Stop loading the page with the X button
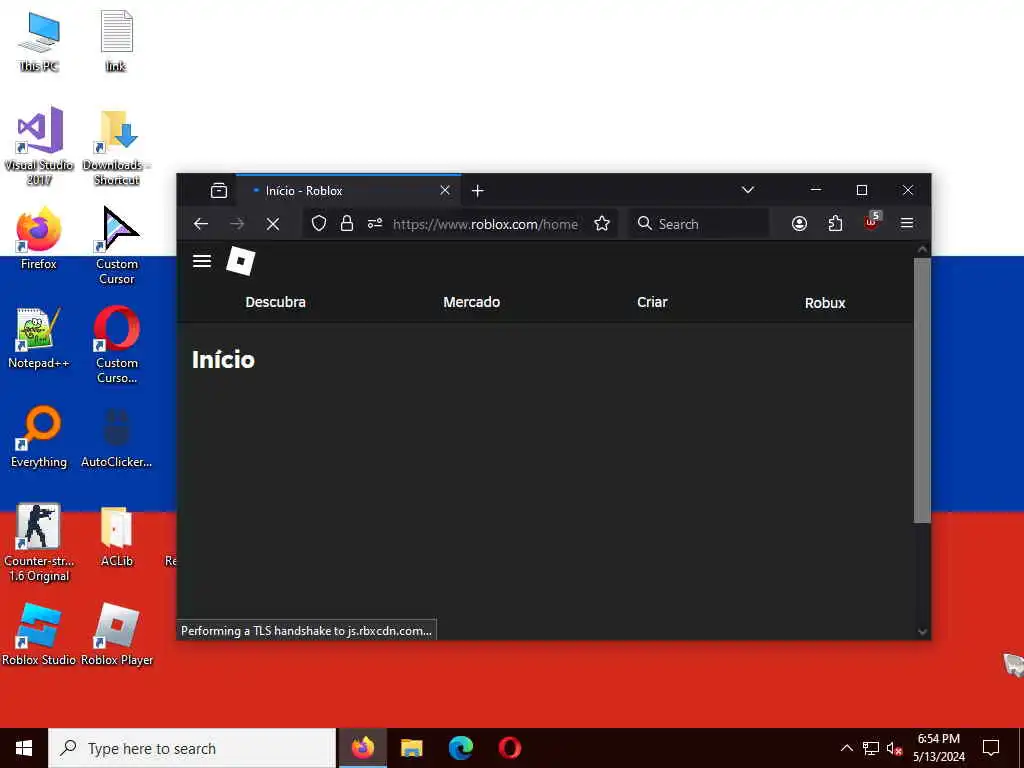Viewport: 1024px width, 768px height. click(x=273, y=224)
